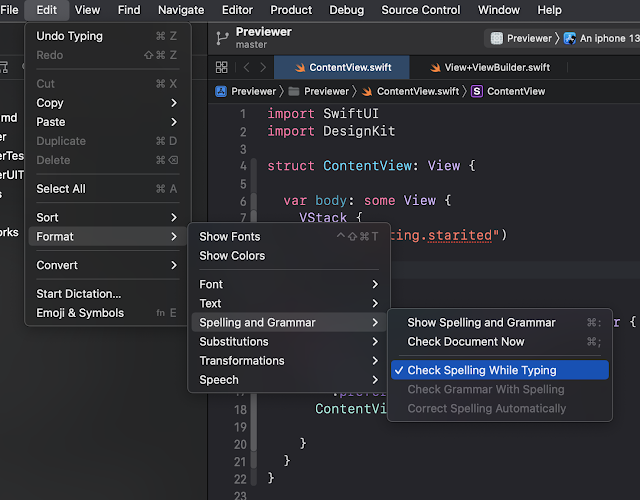Open the Navigate menu
The width and height of the screenshot is (640, 500).
(181, 10)
